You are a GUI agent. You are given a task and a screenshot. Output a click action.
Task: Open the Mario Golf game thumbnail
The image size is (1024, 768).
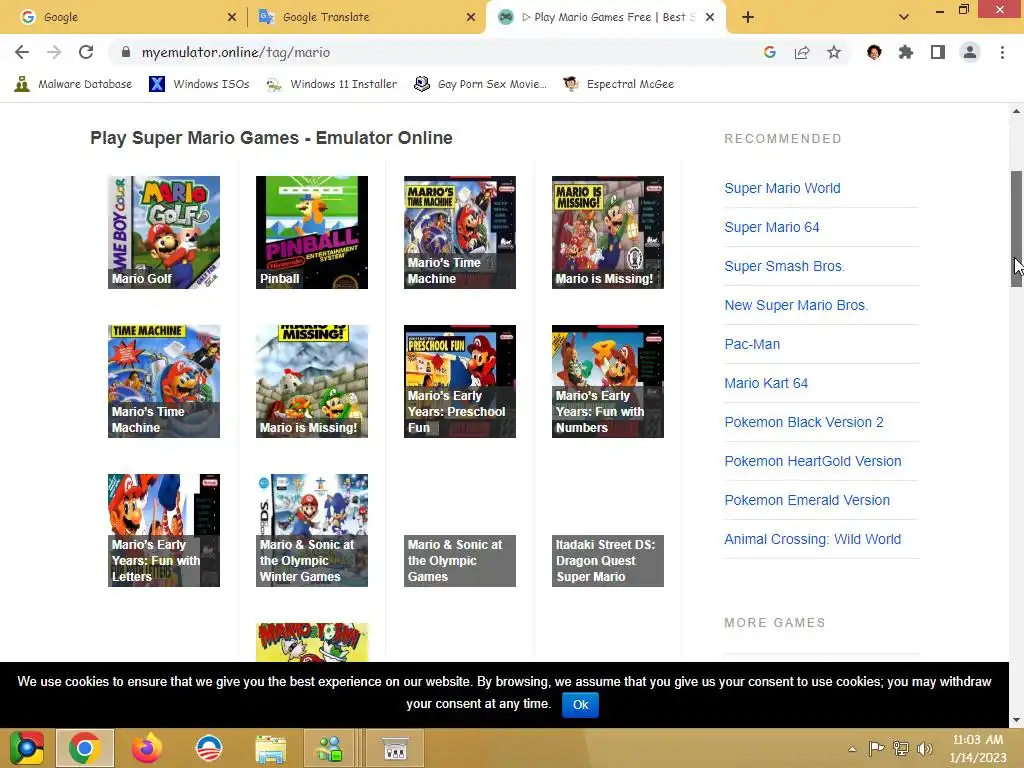pyautogui.click(x=164, y=232)
